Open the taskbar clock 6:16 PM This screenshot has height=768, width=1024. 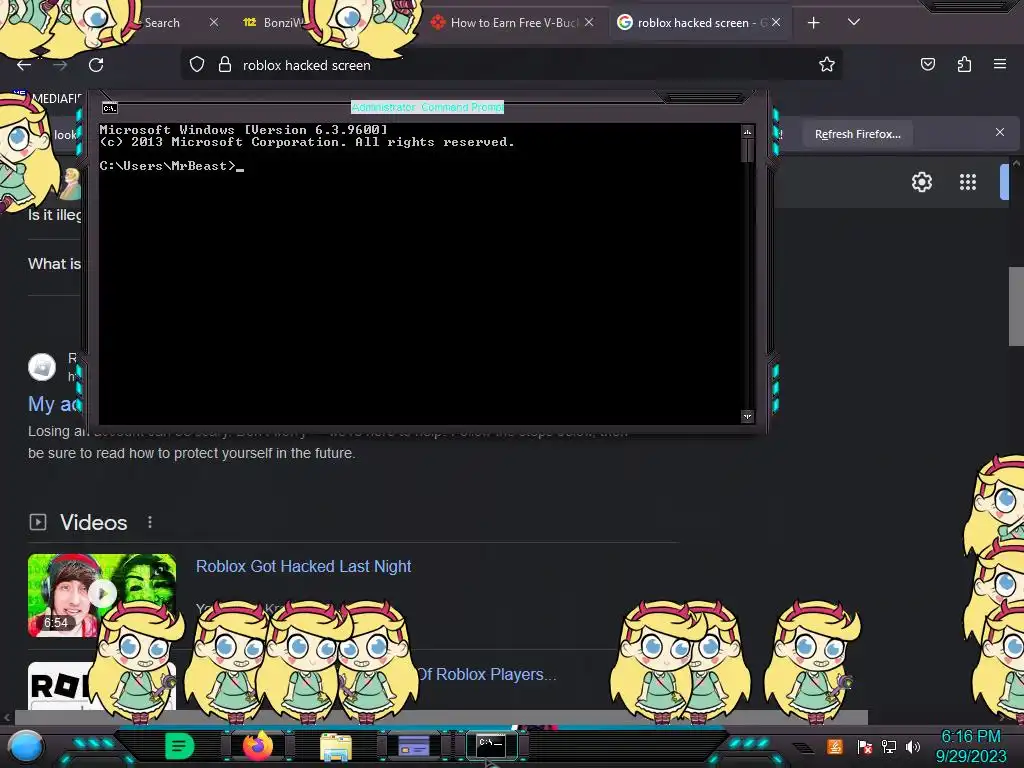point(971,746)
